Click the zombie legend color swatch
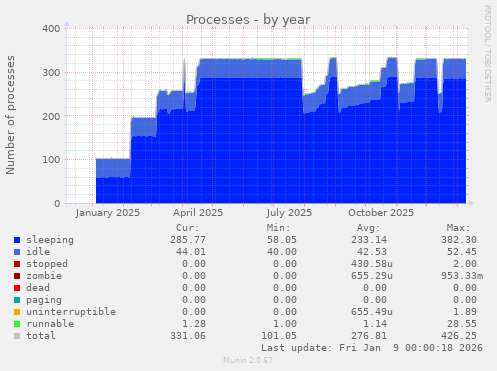This screenshot has height=371, width=497. tap(17, 276)
